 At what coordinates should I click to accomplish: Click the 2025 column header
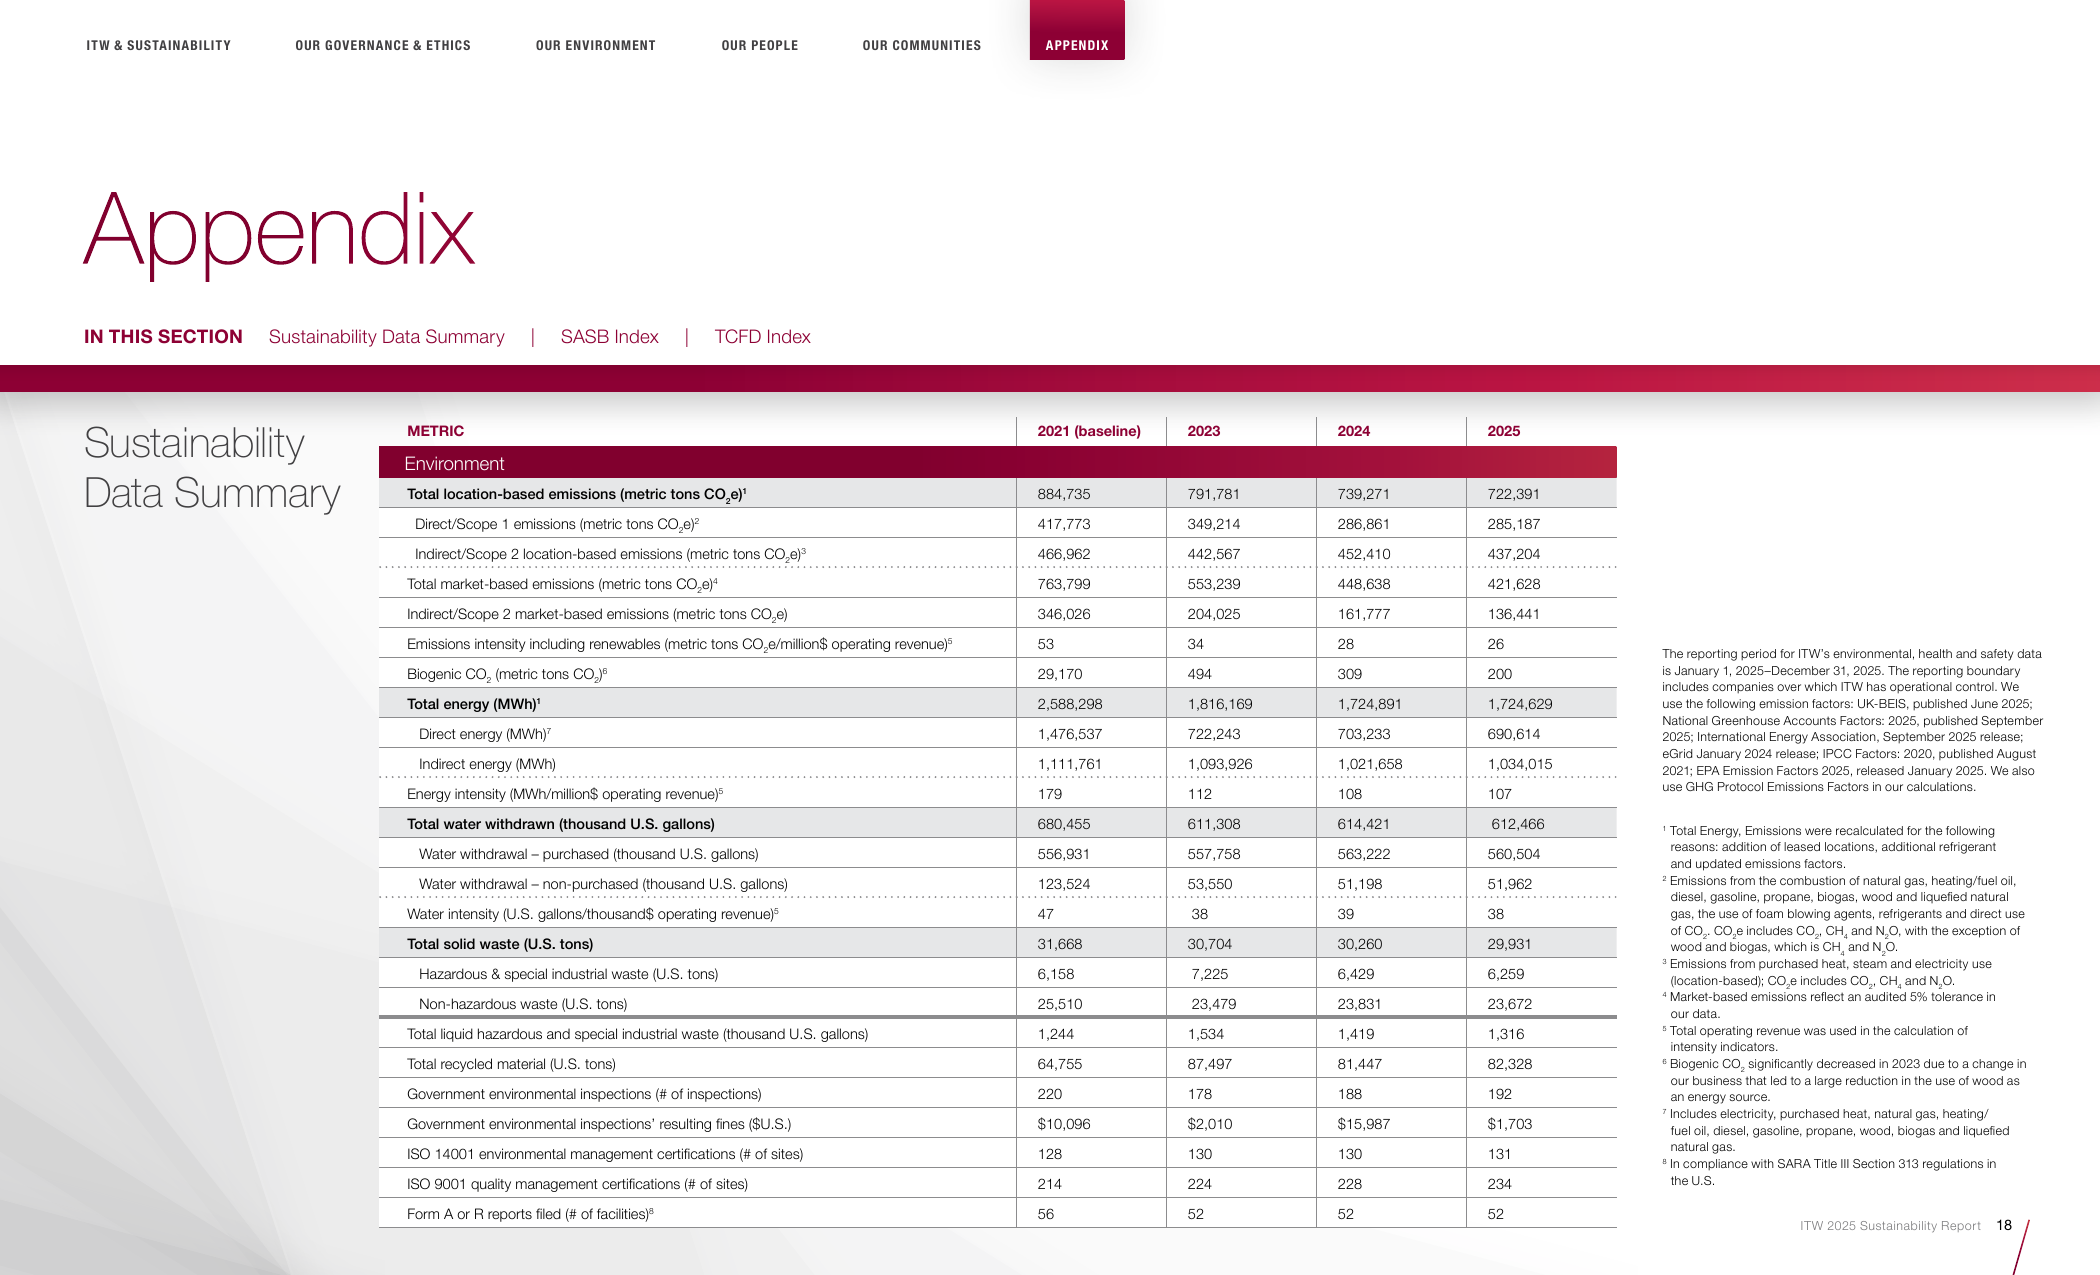[x=1504, y=431]
